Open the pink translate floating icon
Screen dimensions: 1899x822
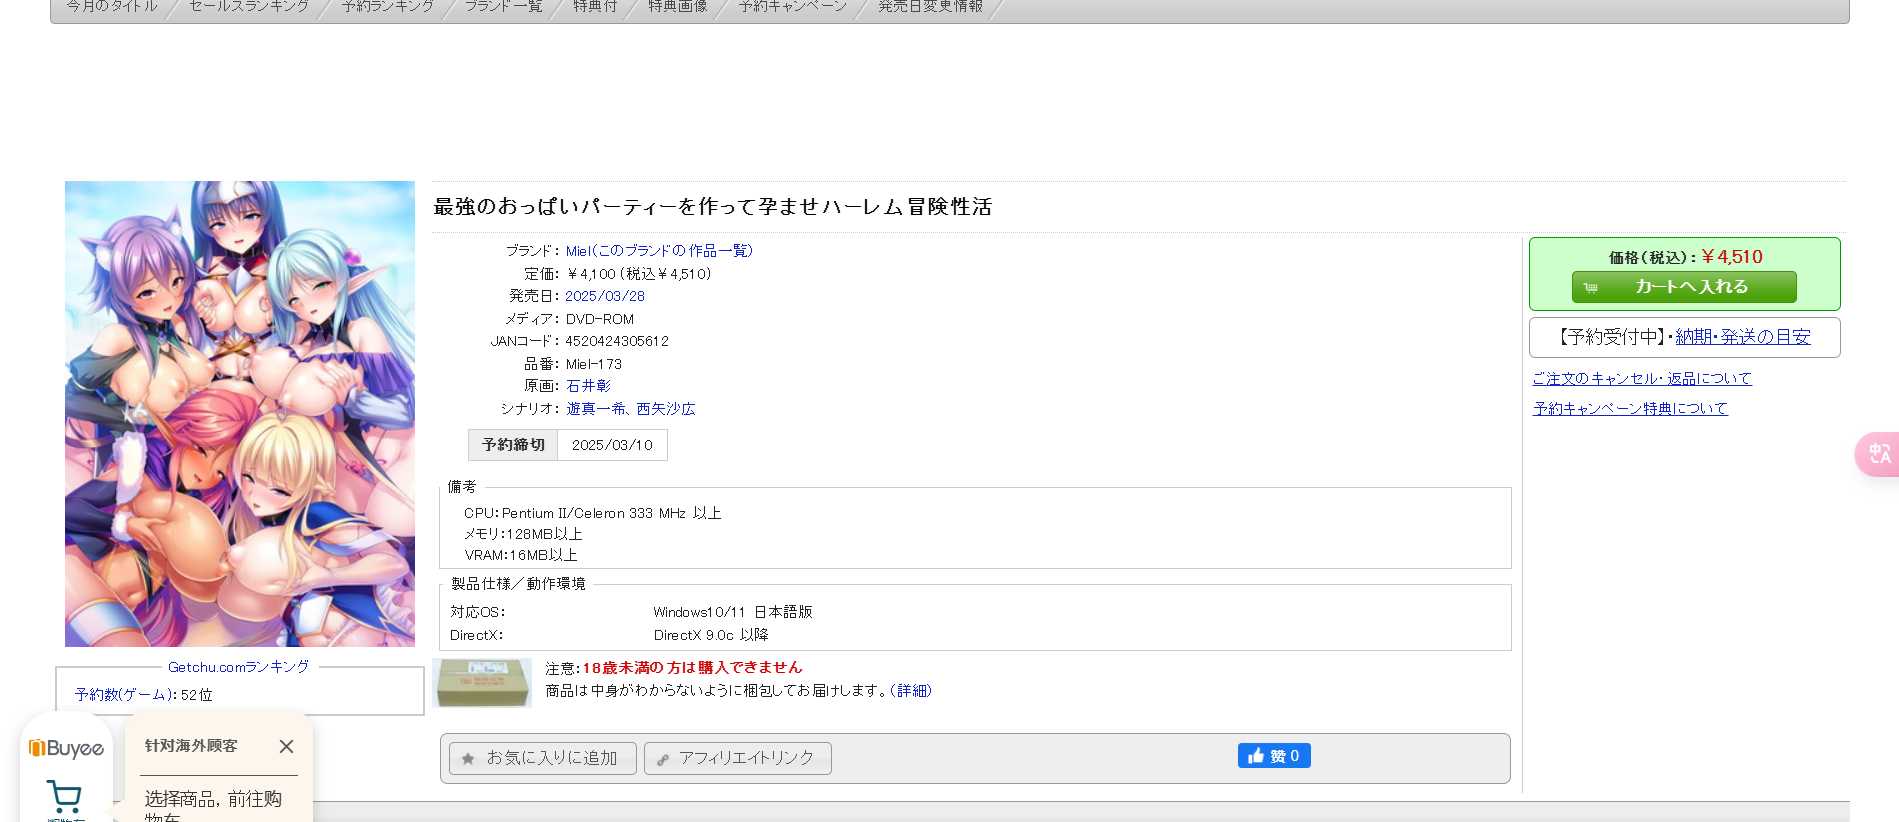point(1879,454)
